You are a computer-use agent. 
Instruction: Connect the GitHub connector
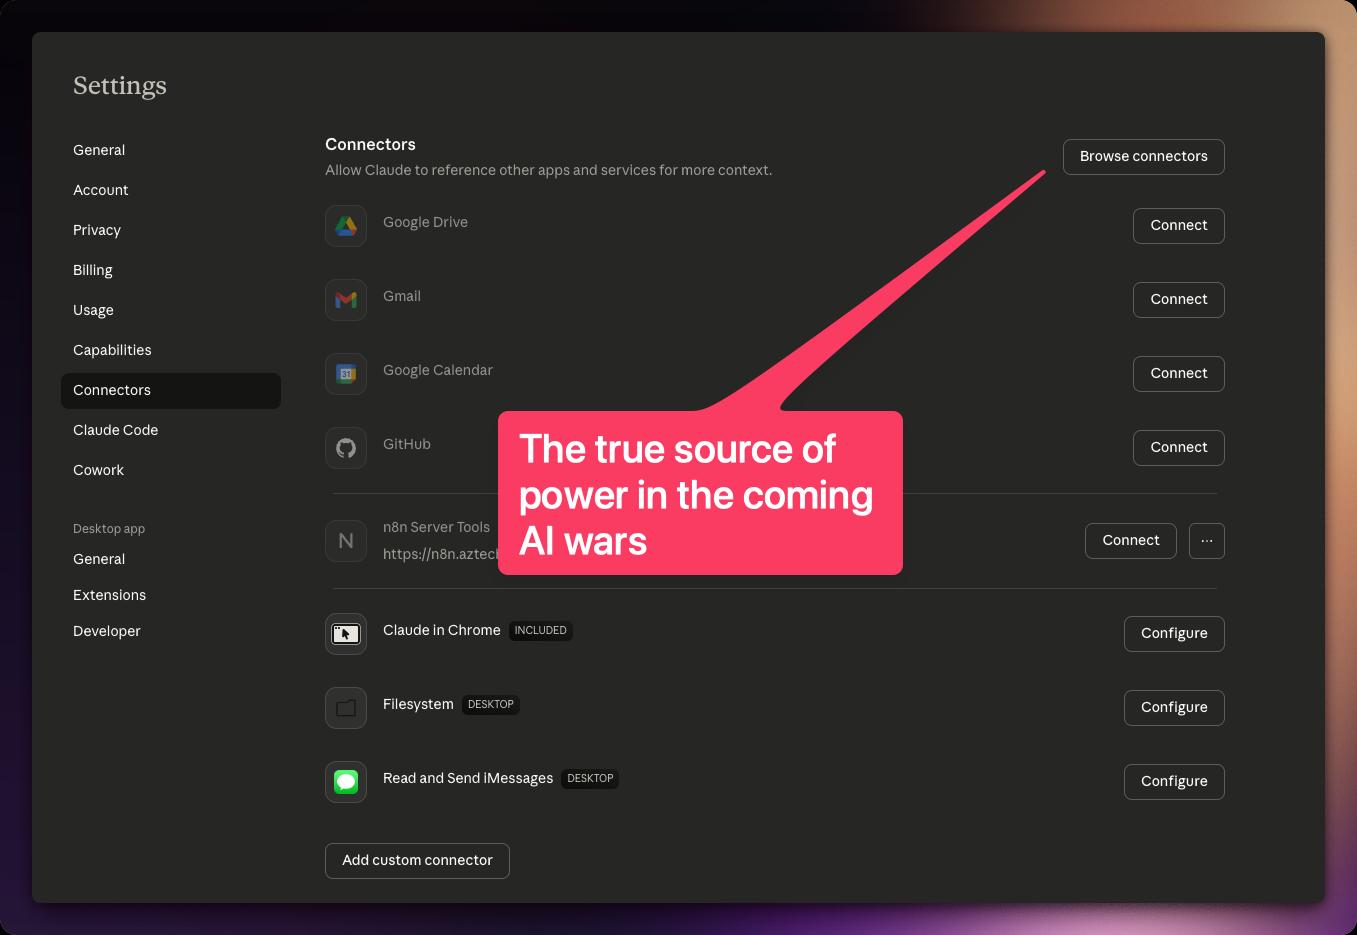[1178, 448]
